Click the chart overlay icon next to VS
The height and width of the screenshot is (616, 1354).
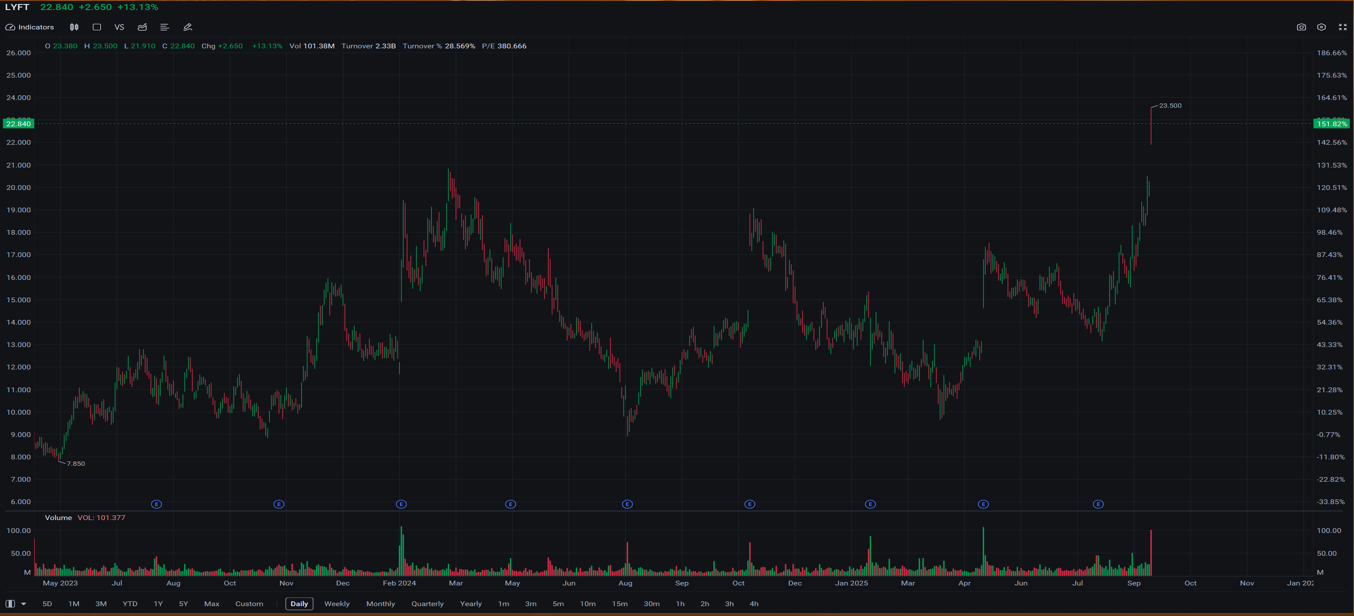(142, 27)
